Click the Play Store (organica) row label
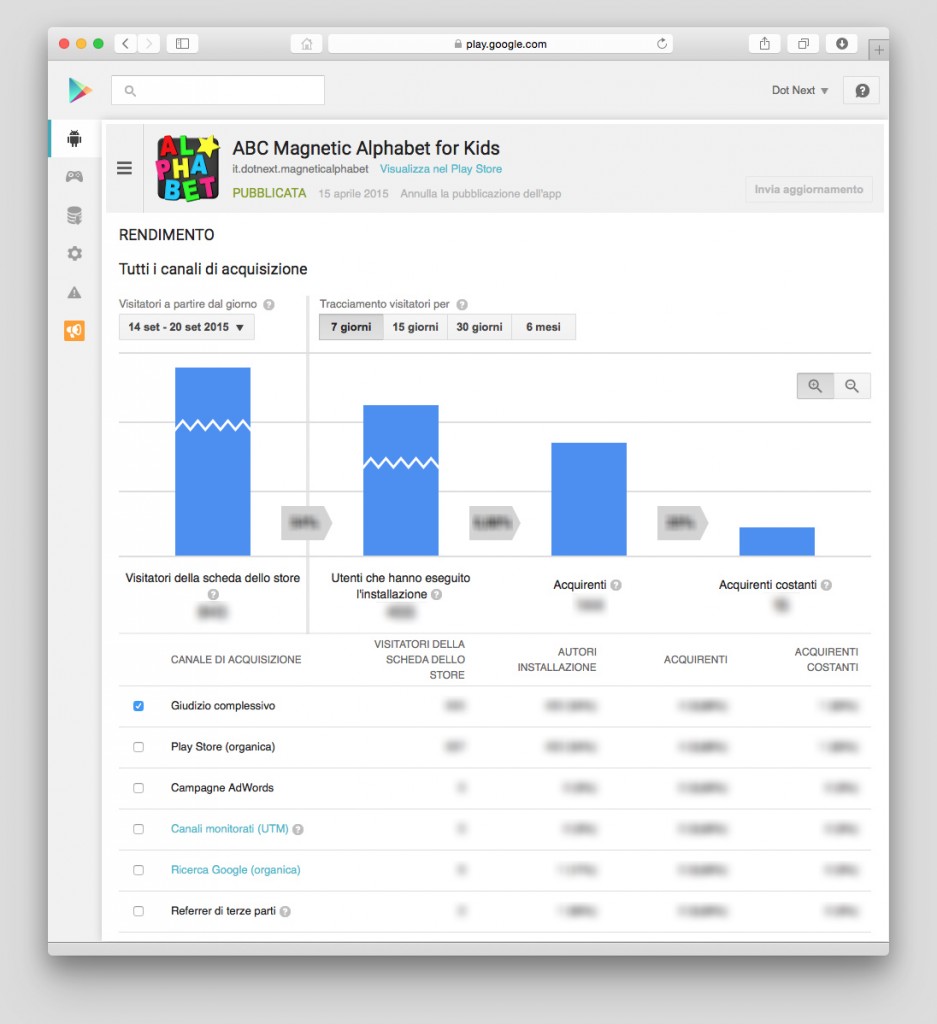 point(223,746)
